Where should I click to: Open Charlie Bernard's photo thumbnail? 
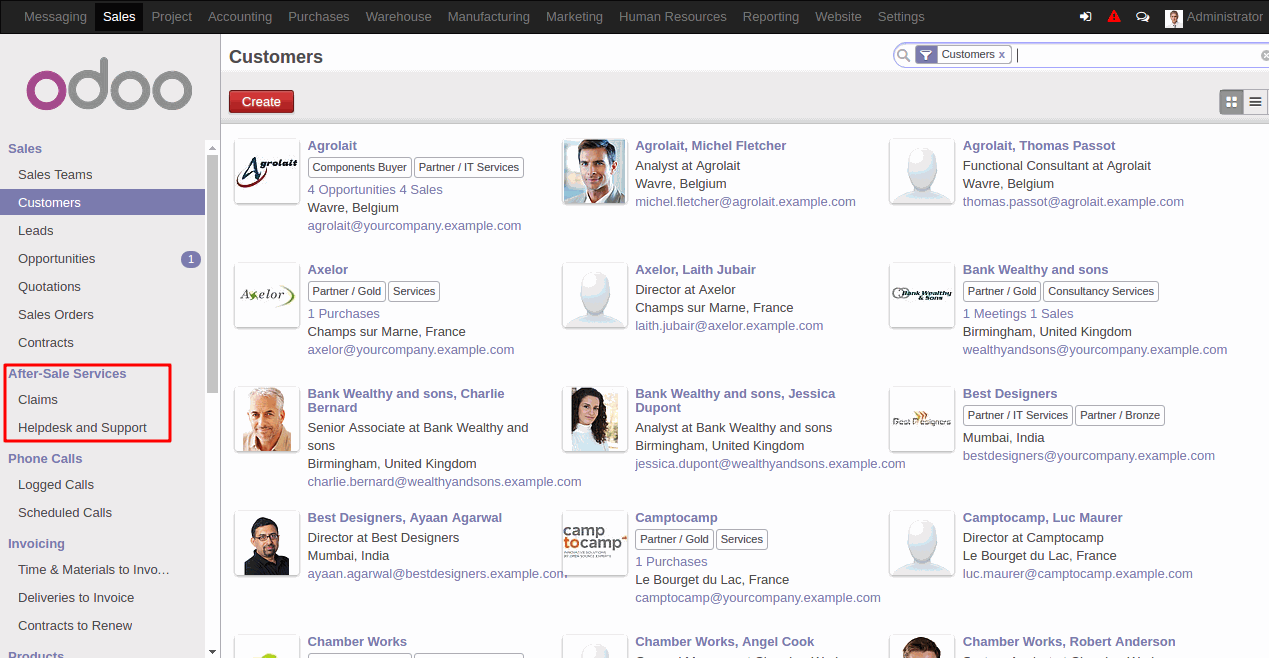click(x=267, y=419)
